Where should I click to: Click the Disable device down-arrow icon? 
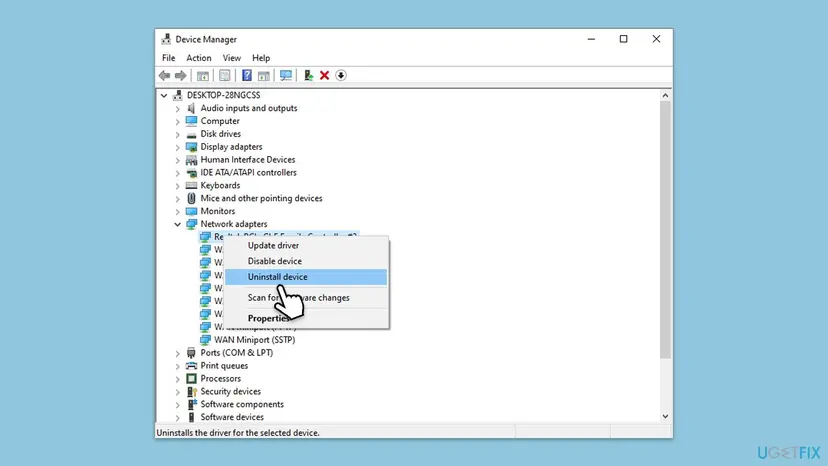341,76
